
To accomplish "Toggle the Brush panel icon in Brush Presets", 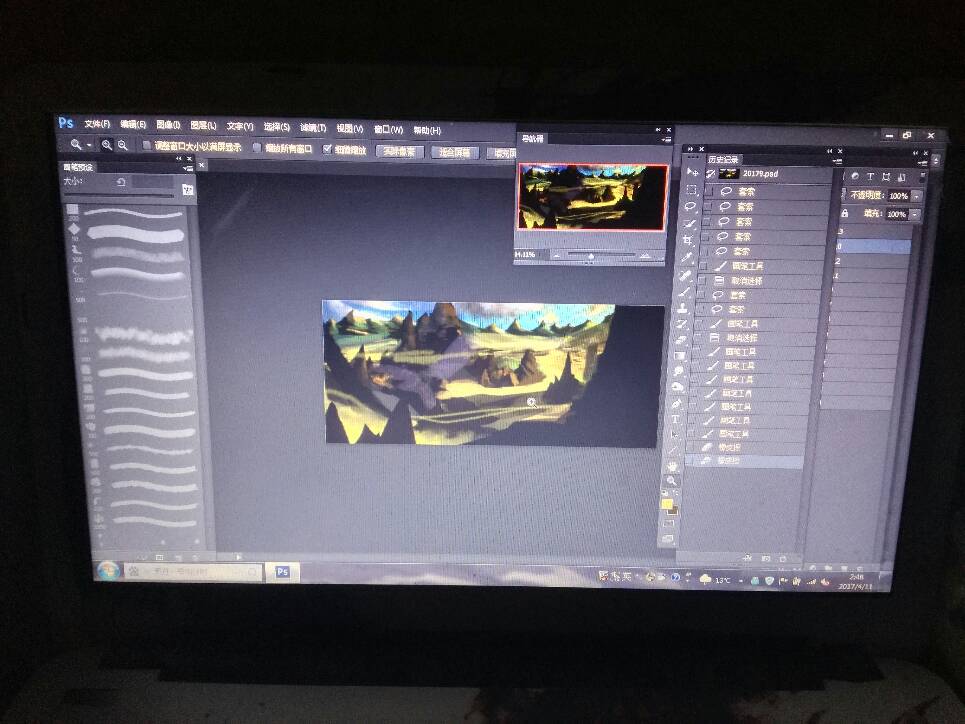I will 188,190.
